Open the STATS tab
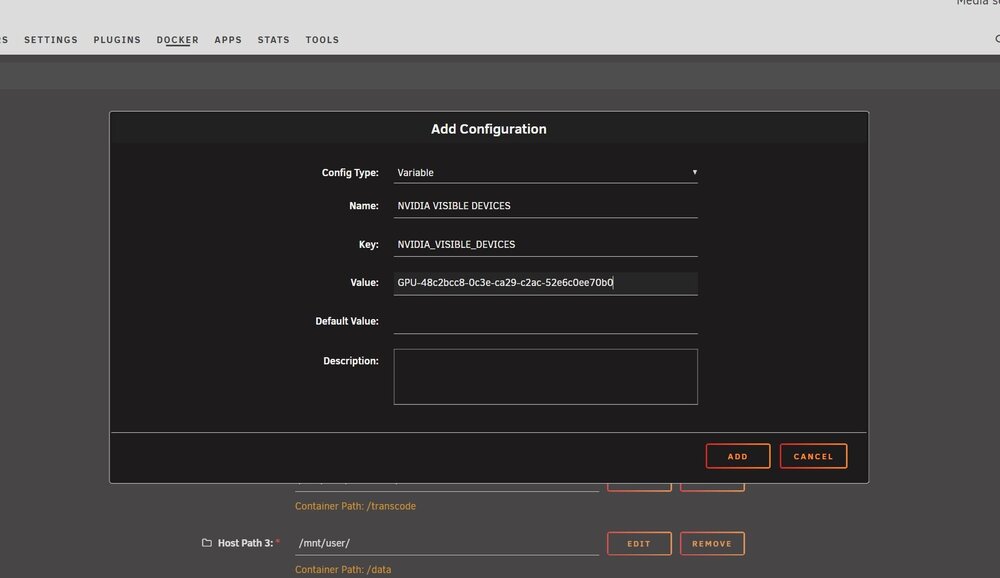The width and height of the screenshot is (1000, 578). coord(274,40)
